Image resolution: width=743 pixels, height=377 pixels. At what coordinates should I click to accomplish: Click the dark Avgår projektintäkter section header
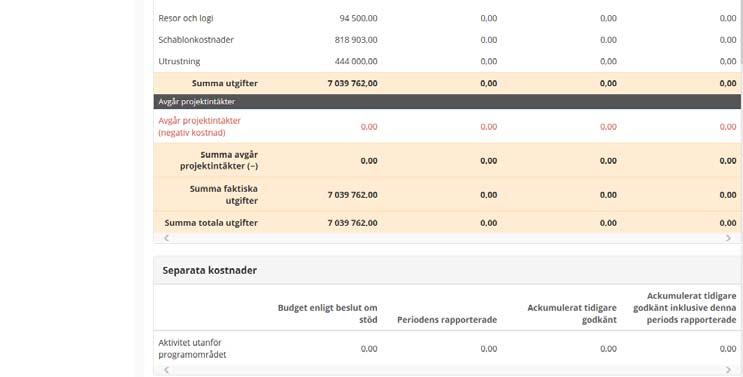(447, 101)
